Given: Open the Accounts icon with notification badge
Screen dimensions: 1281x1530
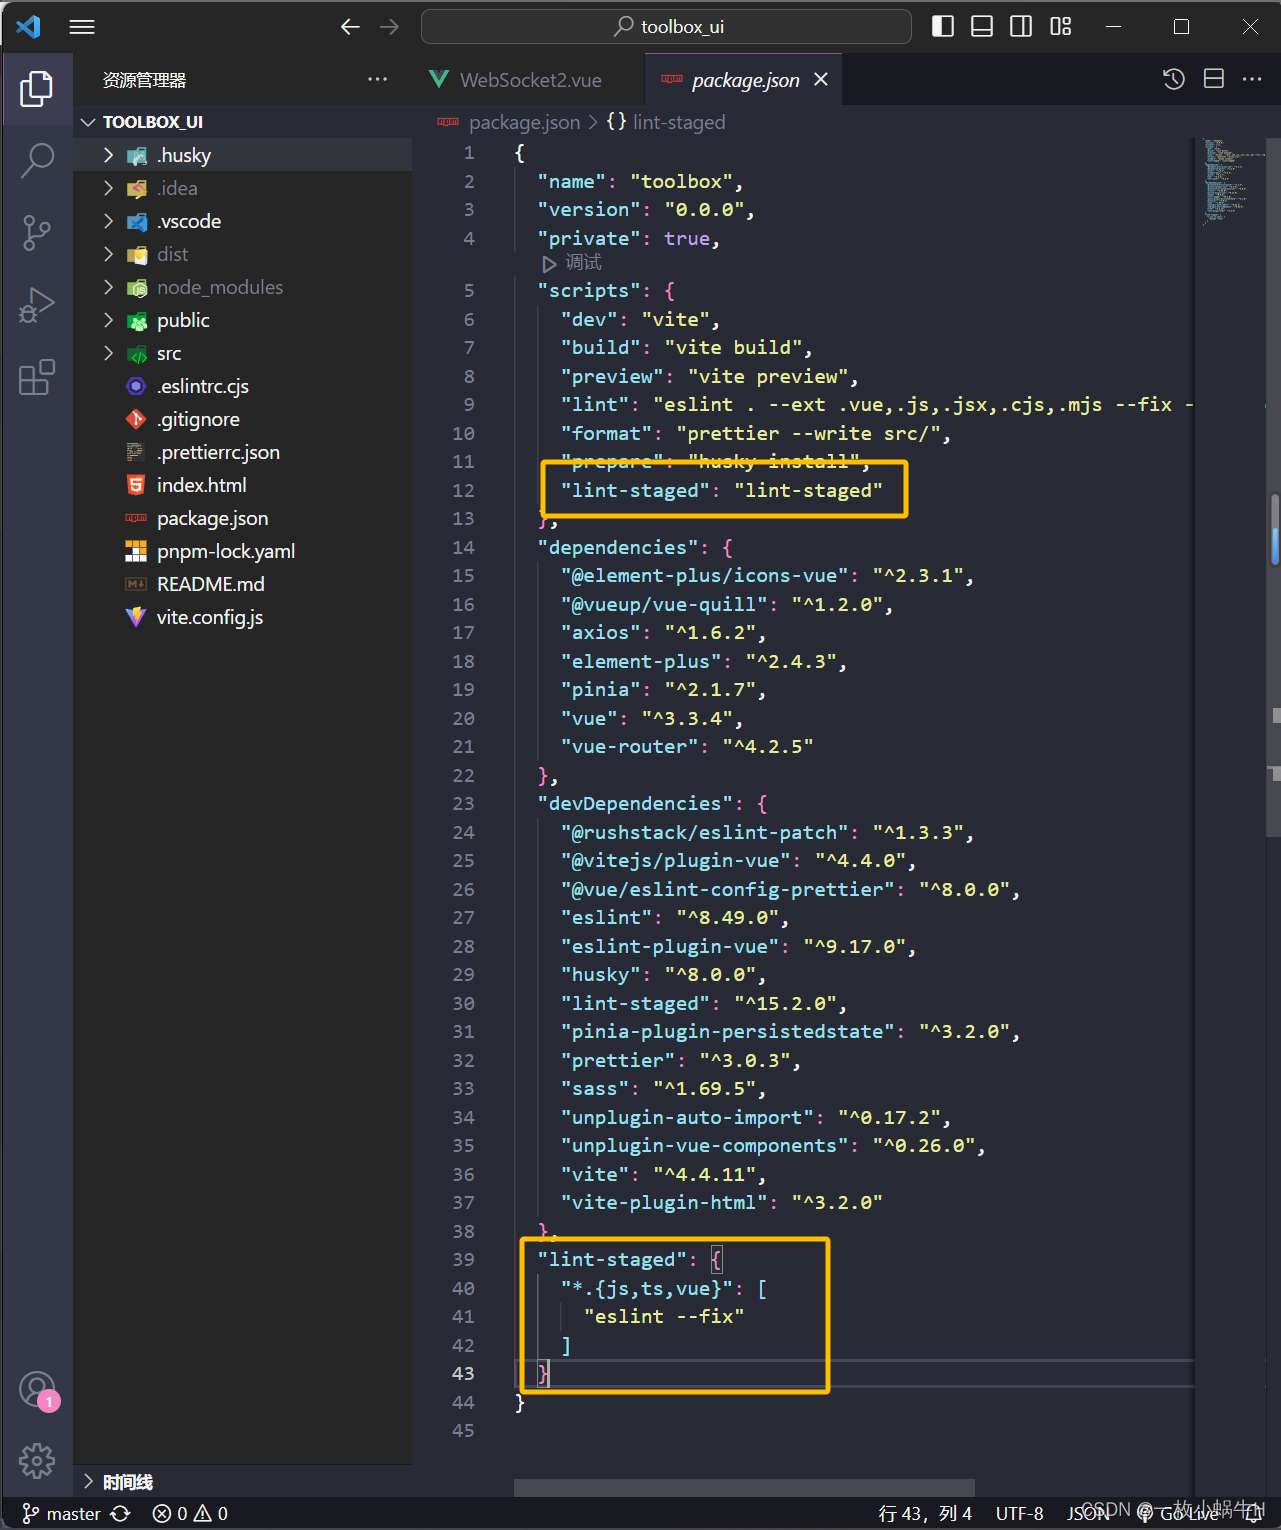Looking at the screenshot, I should [x=37, y=1390].
